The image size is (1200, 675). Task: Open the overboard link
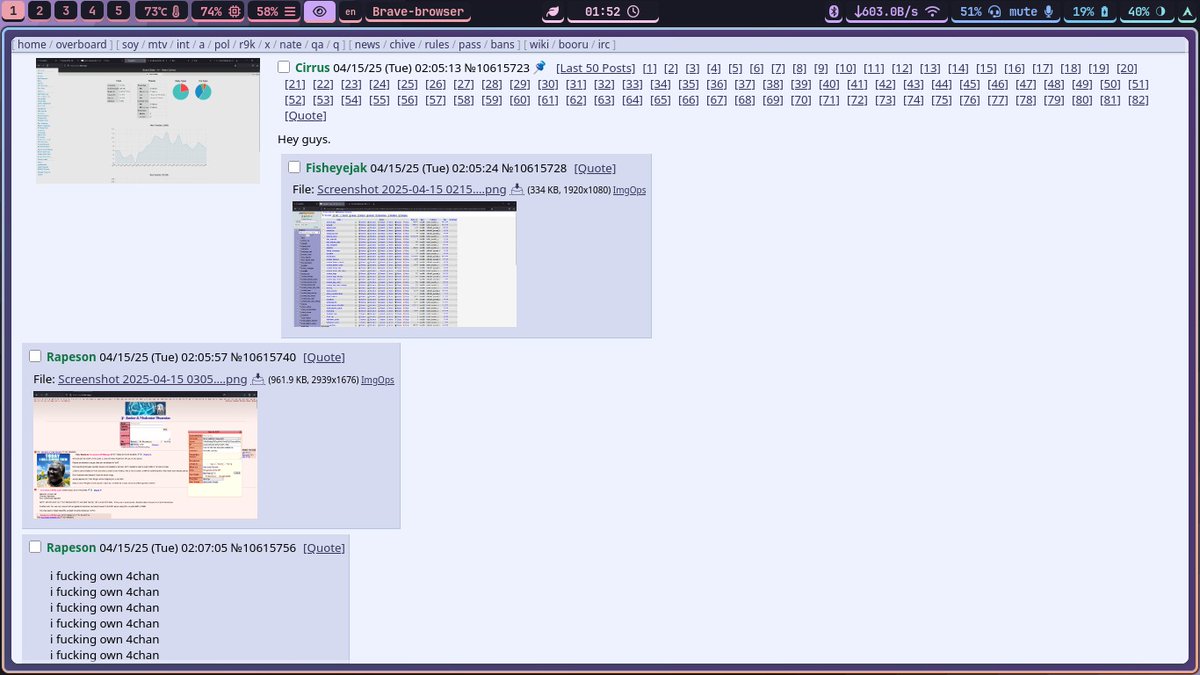click(x=81, y=45)
